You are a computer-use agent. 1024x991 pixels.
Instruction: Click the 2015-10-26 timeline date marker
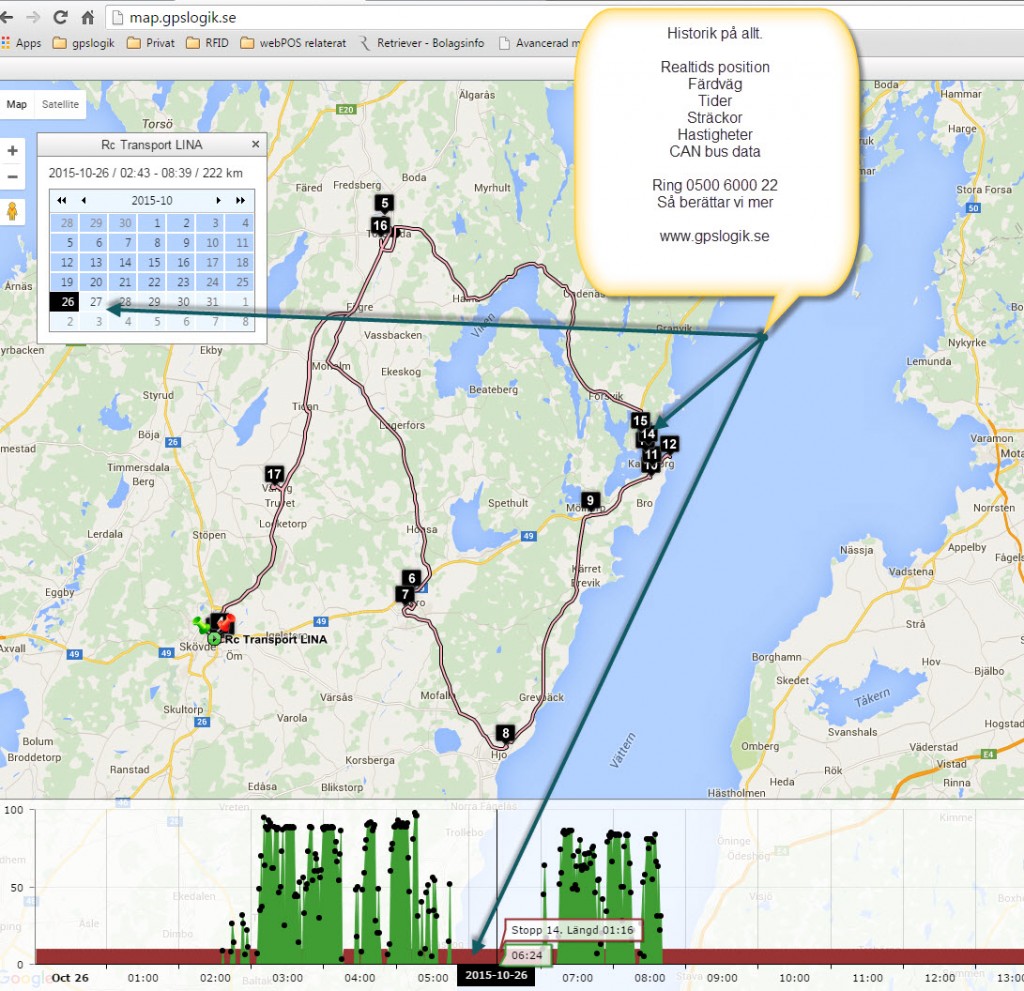pos(496,975)
